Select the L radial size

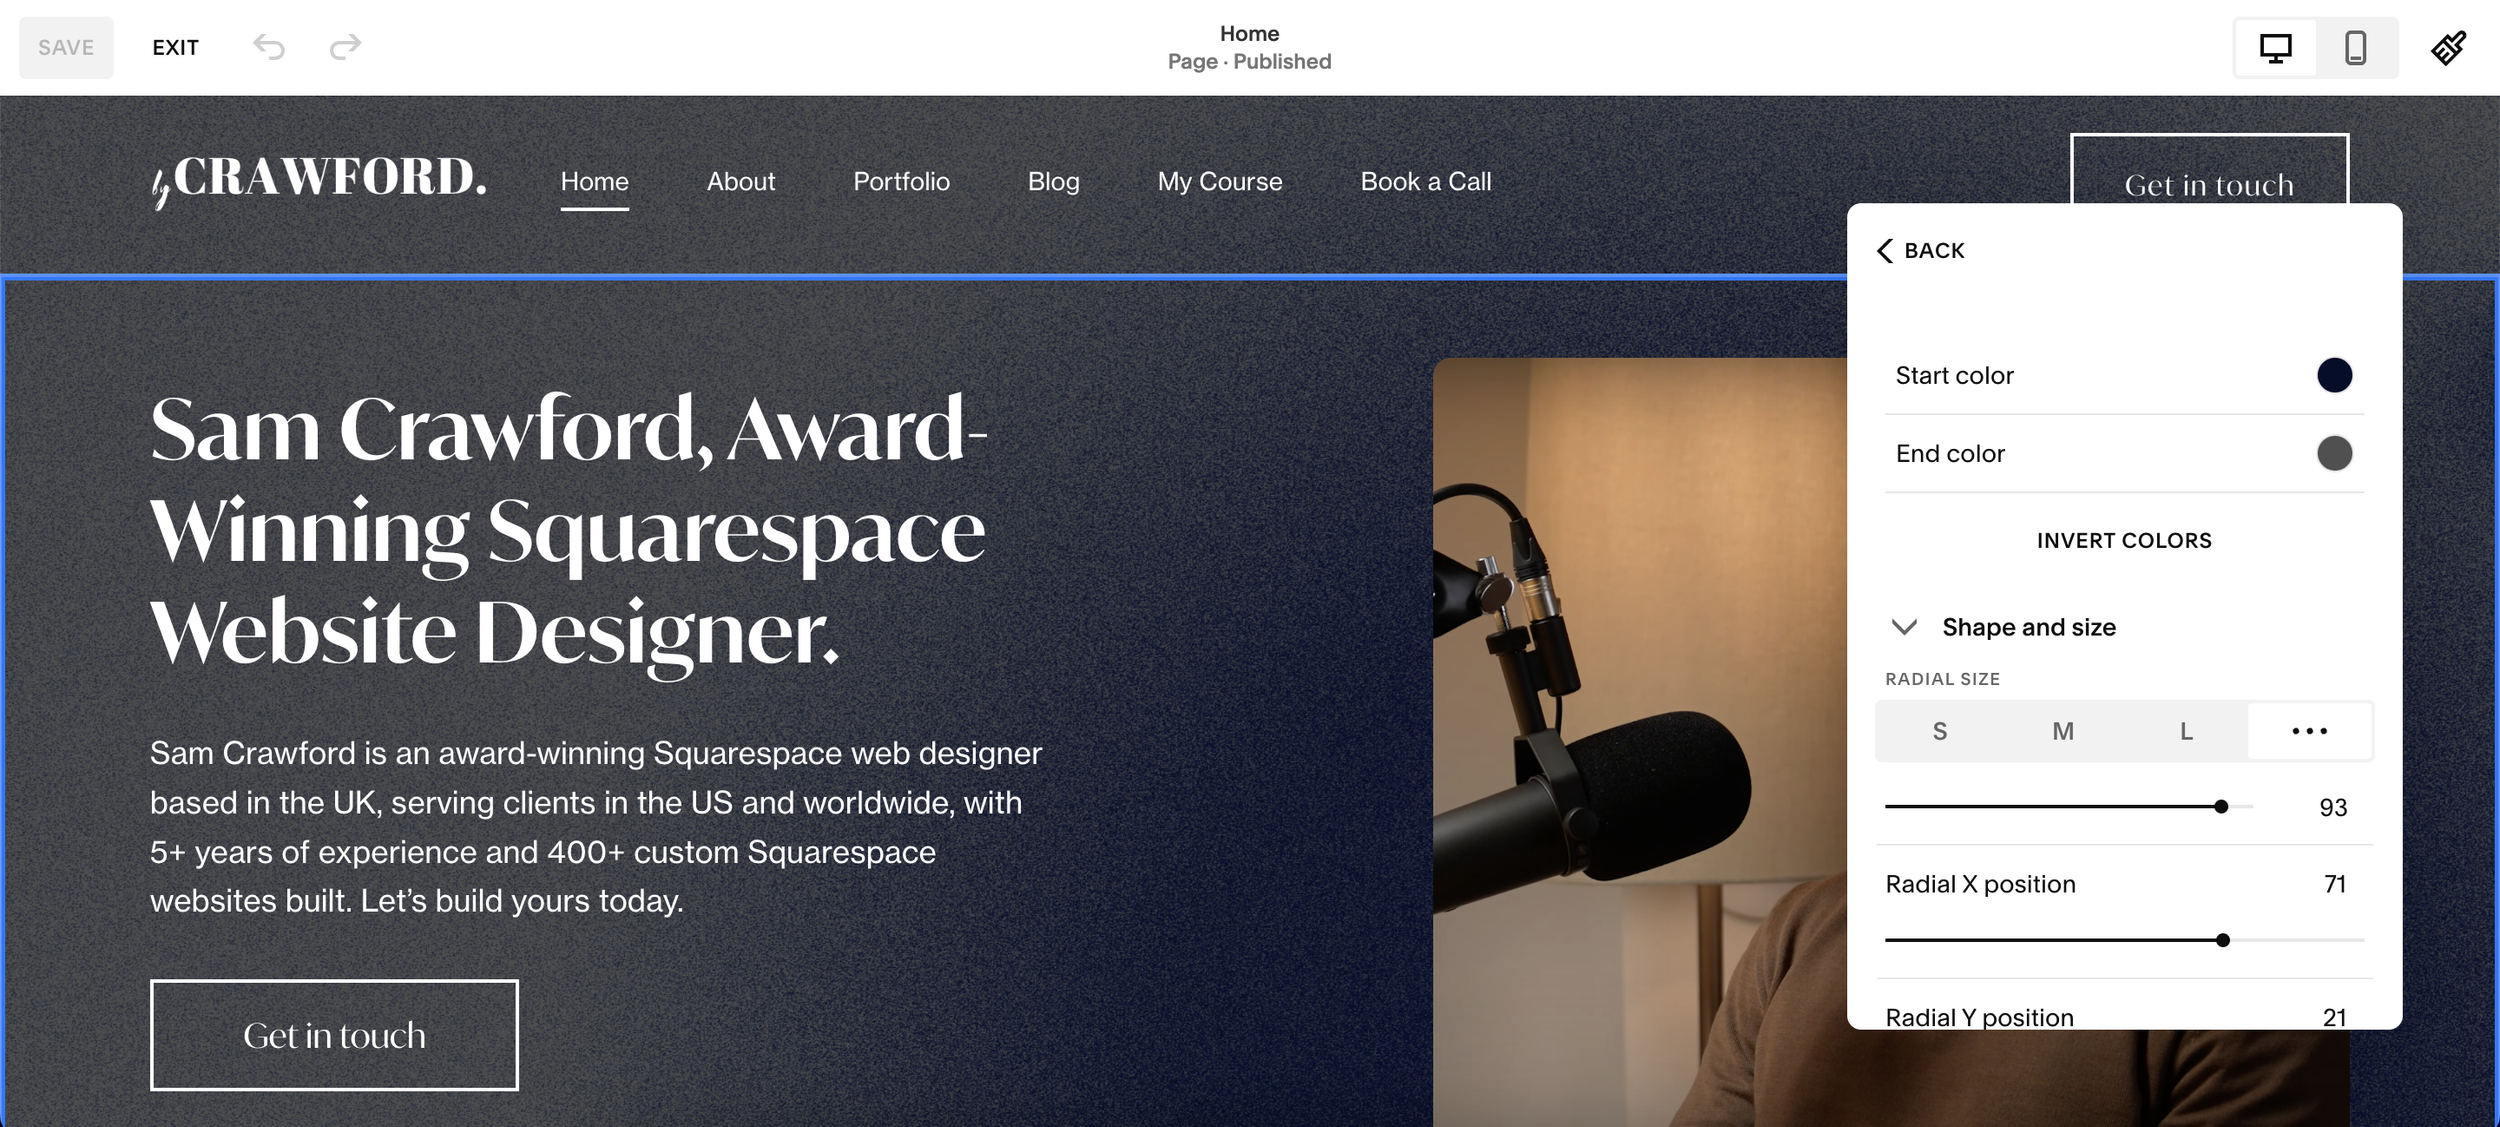tap(2186, 731)
